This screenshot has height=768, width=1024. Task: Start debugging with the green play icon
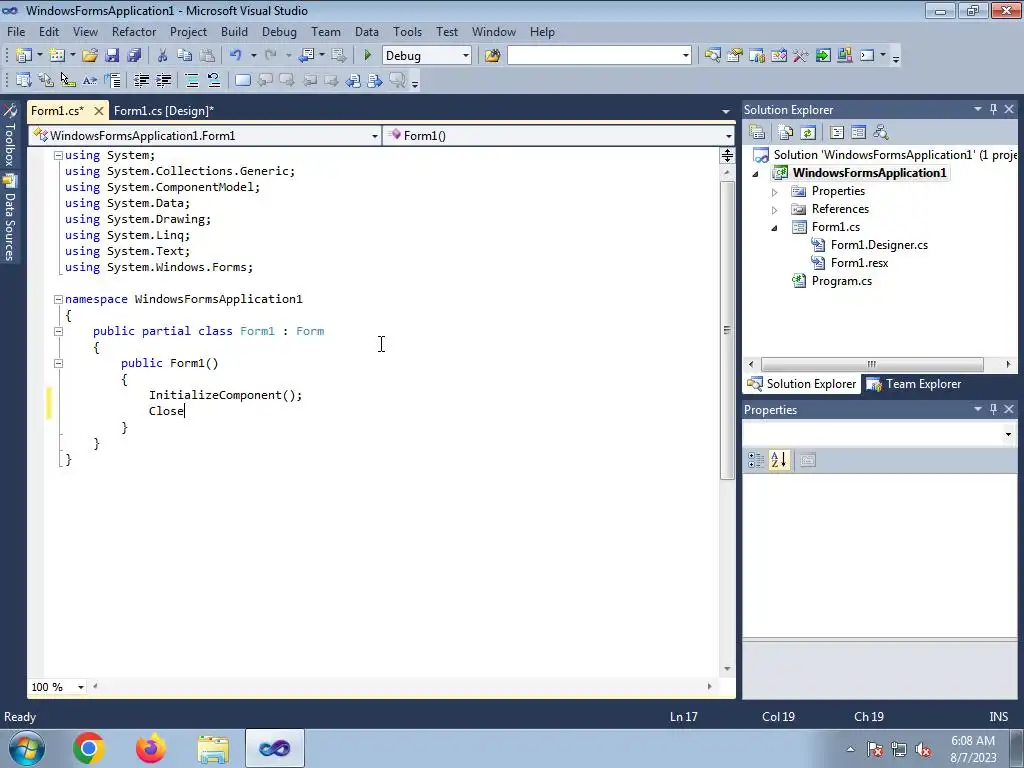pyautogui.click(x=367, y=56)
